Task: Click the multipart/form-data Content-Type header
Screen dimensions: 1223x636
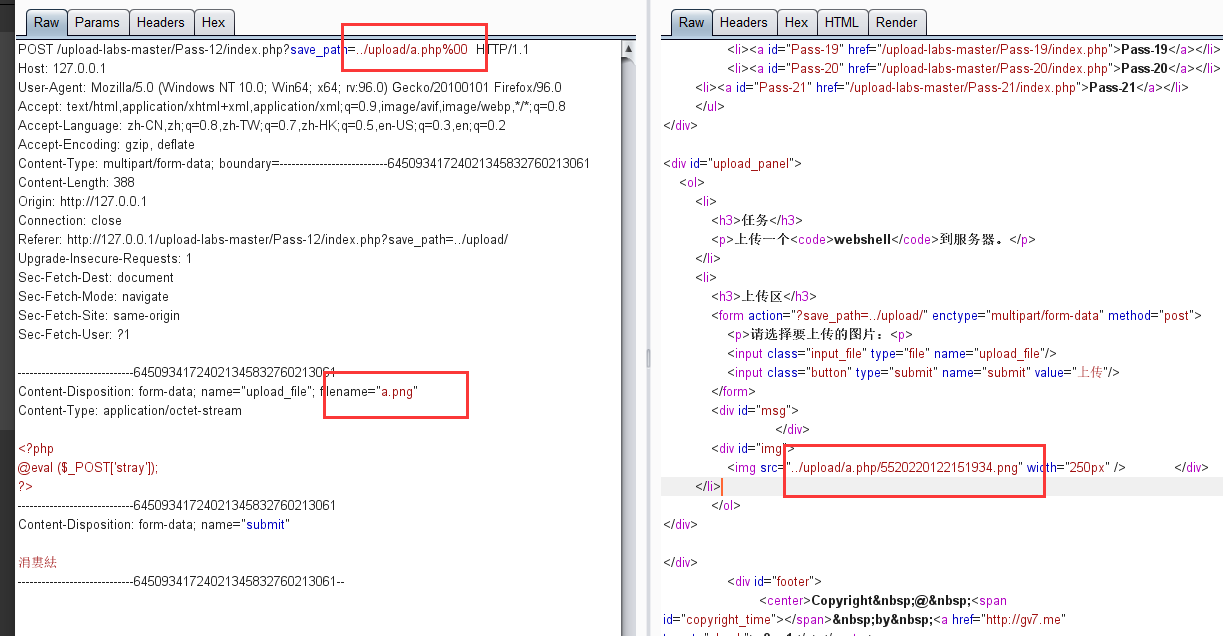Action: (x=304, y=163)
